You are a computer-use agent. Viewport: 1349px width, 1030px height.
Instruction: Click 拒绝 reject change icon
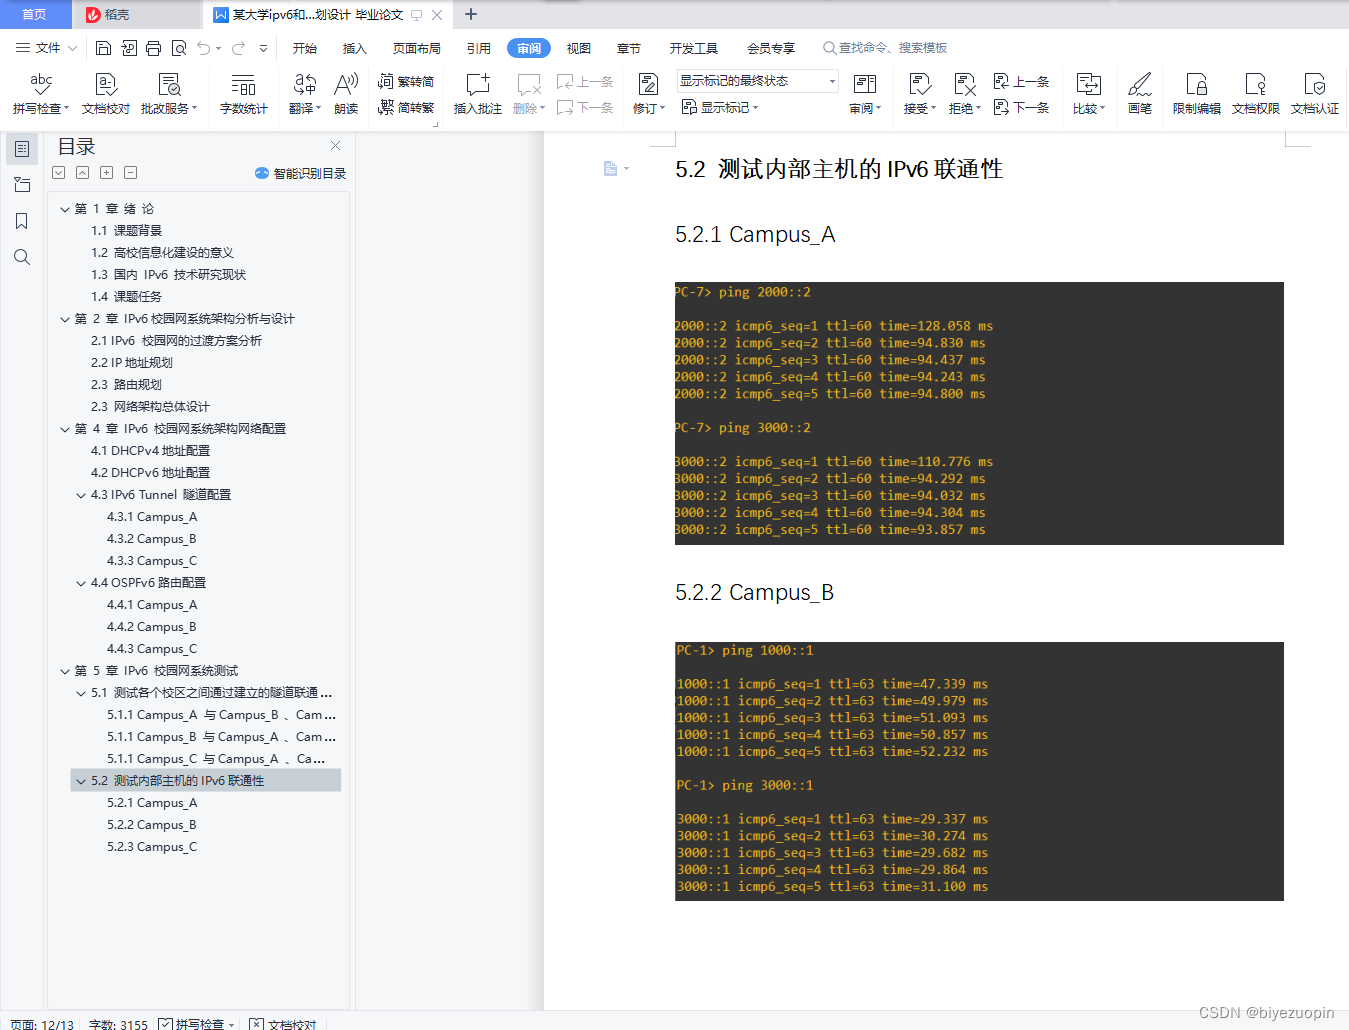964,94
